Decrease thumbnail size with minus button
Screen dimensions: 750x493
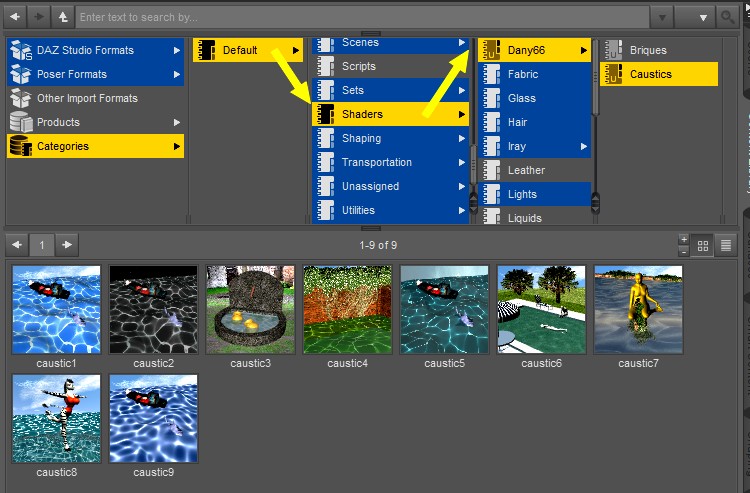point(684,251)
